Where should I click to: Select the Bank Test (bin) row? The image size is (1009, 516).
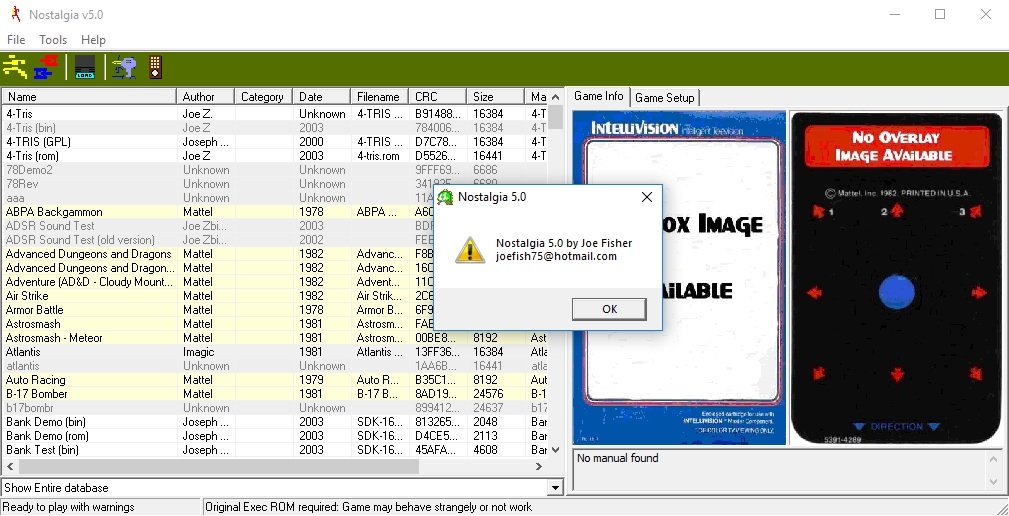pos(275,450)
